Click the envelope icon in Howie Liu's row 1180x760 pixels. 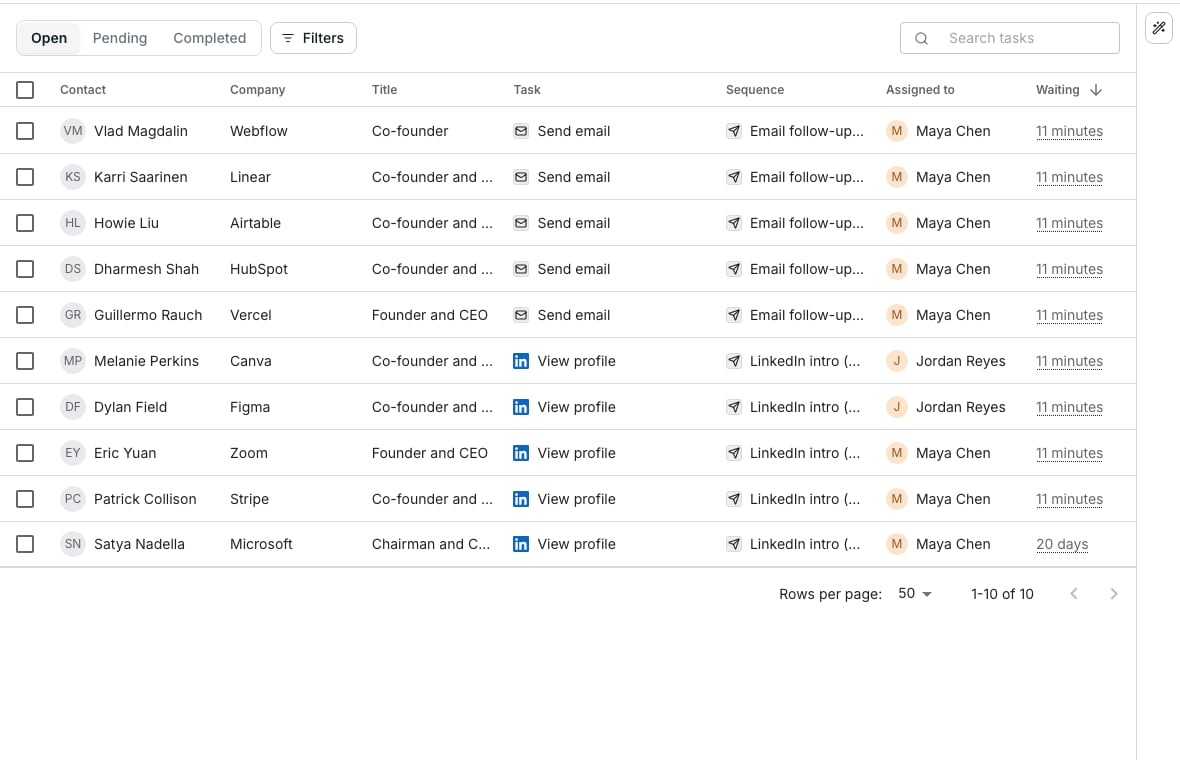[x=521, y=223]
